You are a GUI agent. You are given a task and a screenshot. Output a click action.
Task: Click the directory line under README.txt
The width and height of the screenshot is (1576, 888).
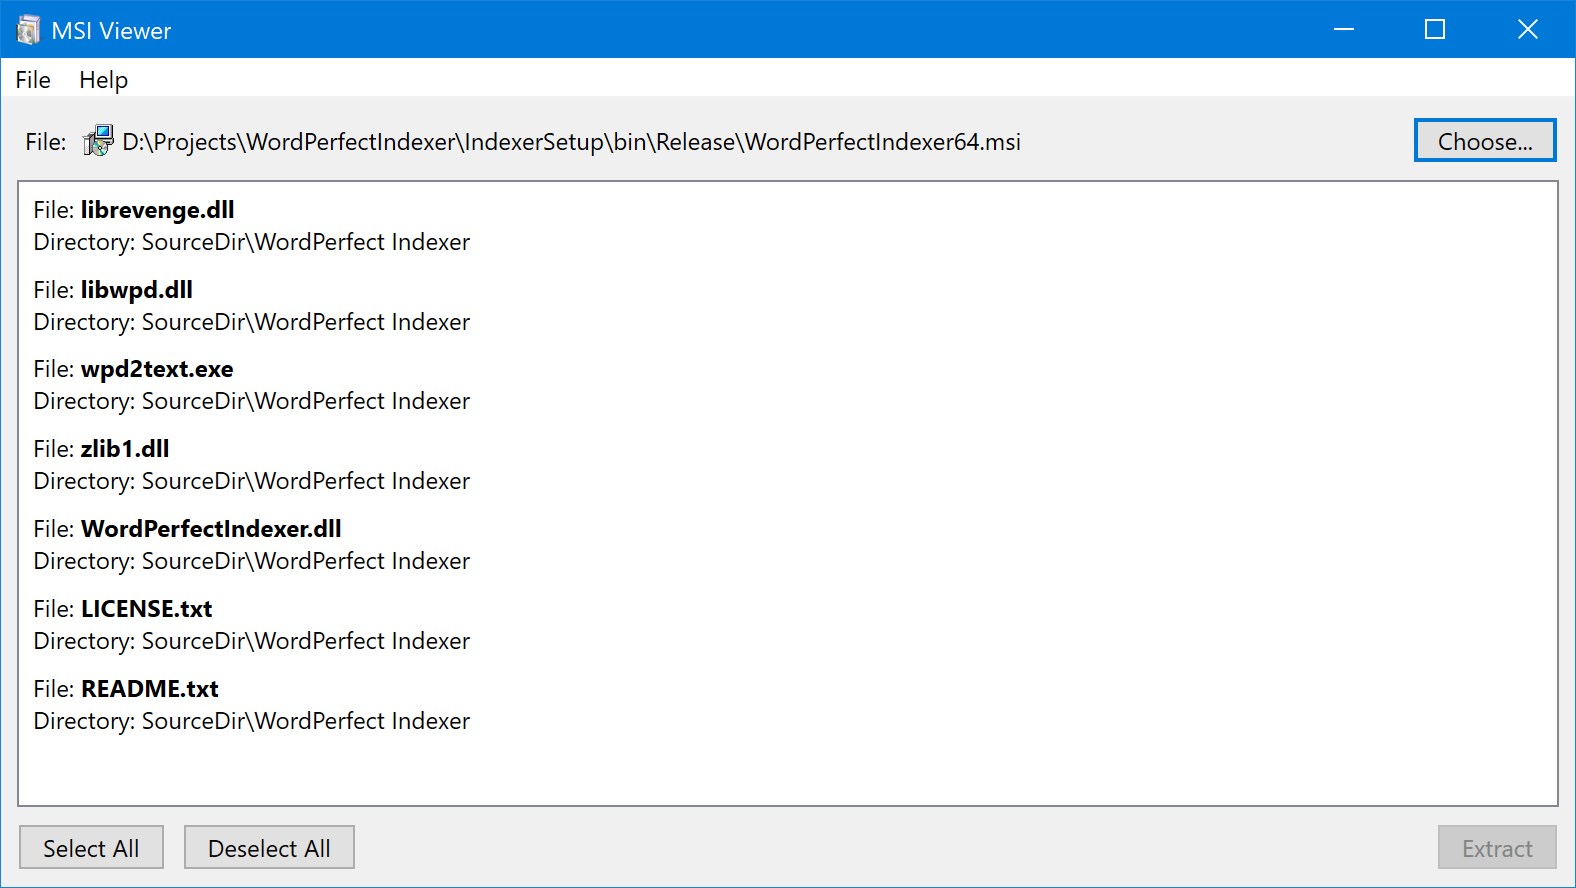[252, 721]
